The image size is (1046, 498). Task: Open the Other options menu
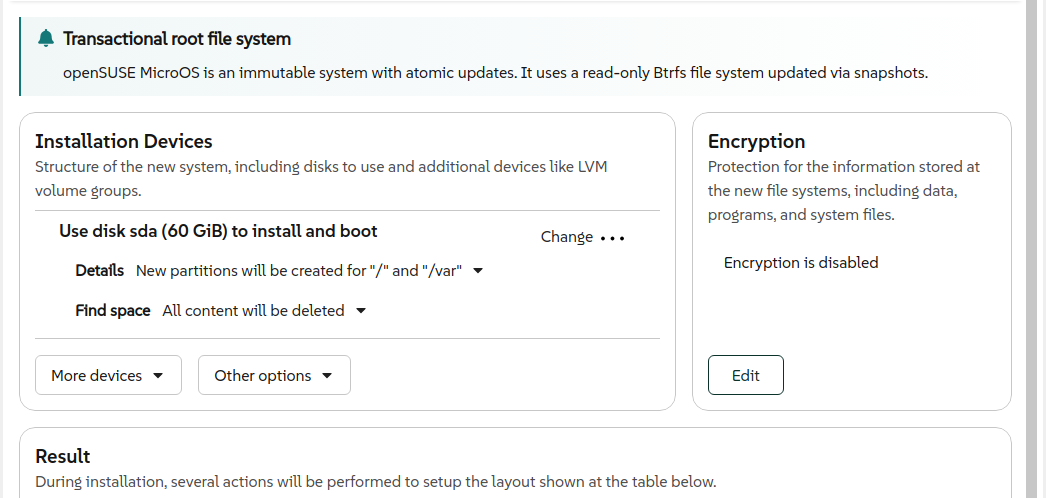[274, 375]
